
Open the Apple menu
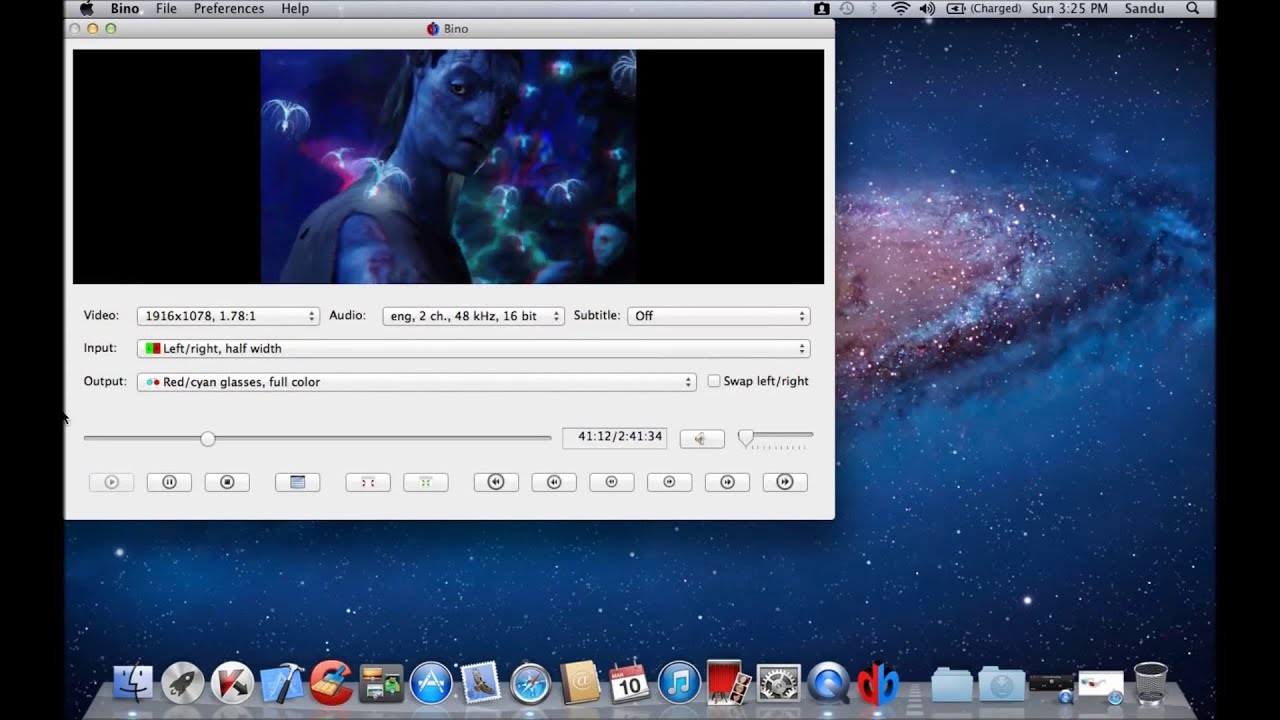pyautogui.click(x=87, y=8)
